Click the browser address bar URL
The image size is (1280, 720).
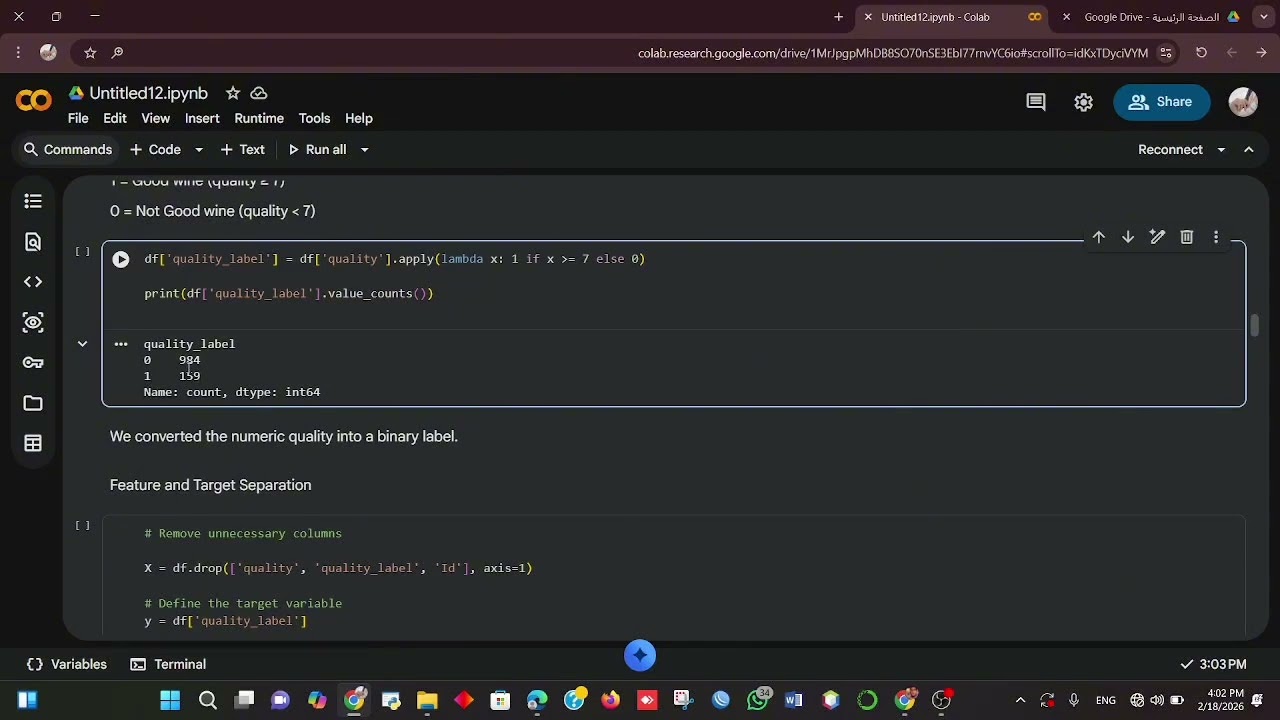tap(893, 53)
